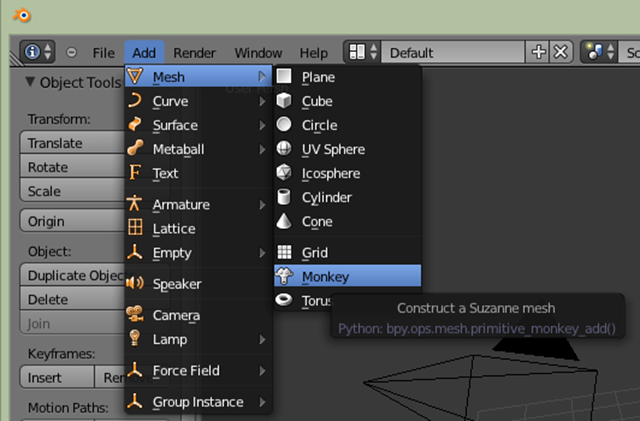Click the Default screen layout name field
Viewport: 640px width, 421px height.
(x=455, y=52)
